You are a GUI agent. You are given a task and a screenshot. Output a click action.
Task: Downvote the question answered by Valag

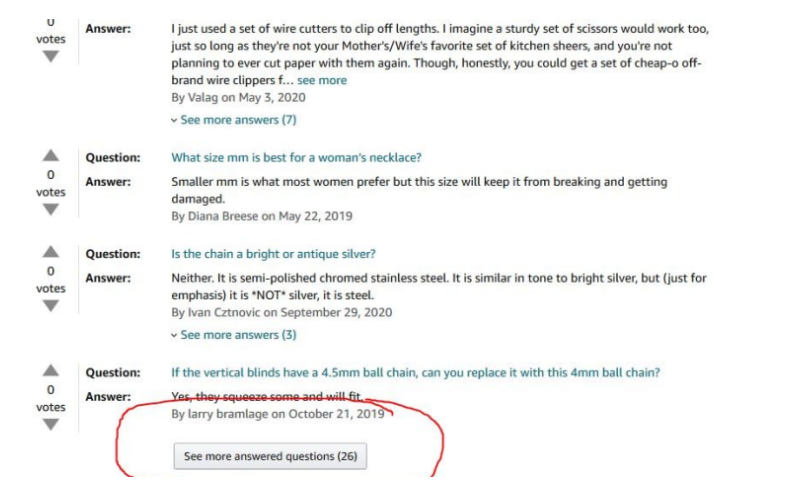(50, 56)
